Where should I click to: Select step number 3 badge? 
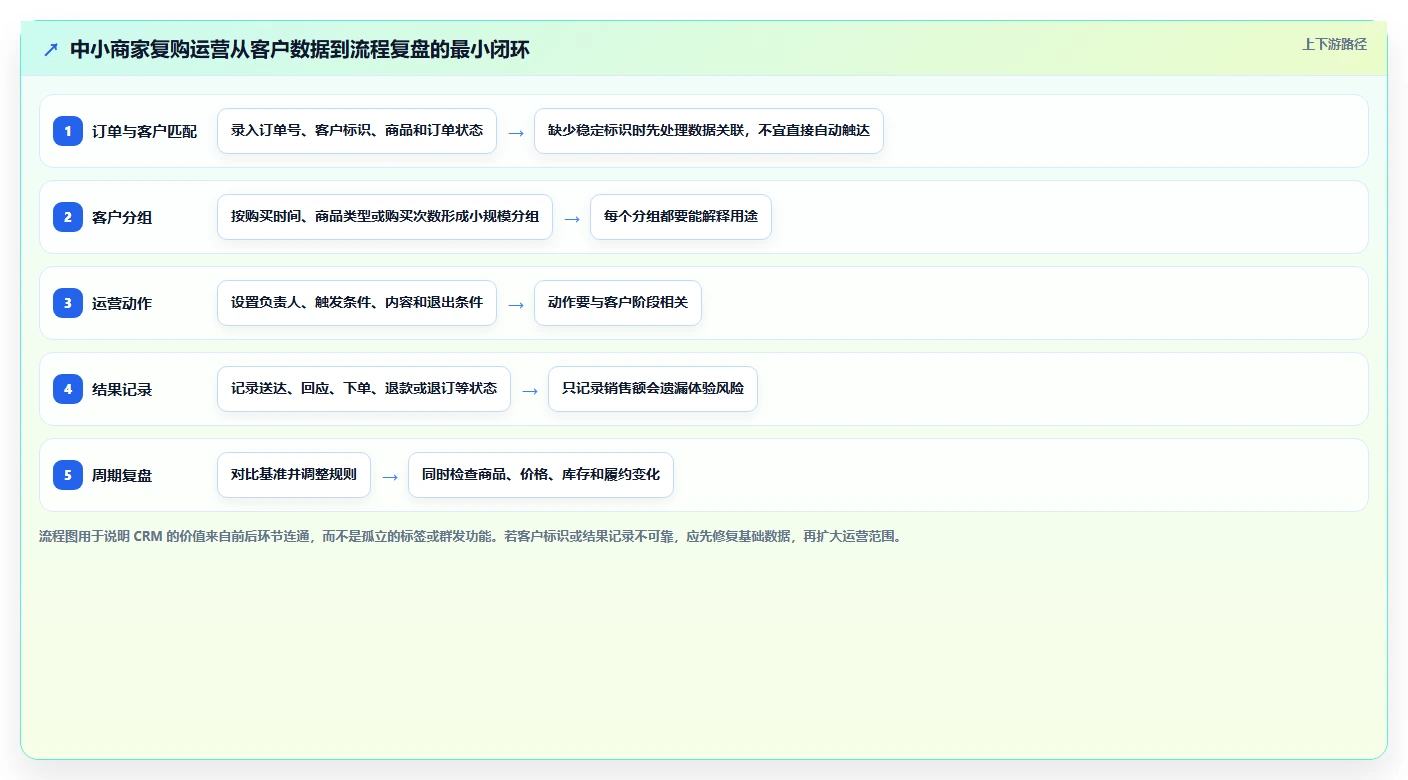pyautogui.click(x=68, y=303)
